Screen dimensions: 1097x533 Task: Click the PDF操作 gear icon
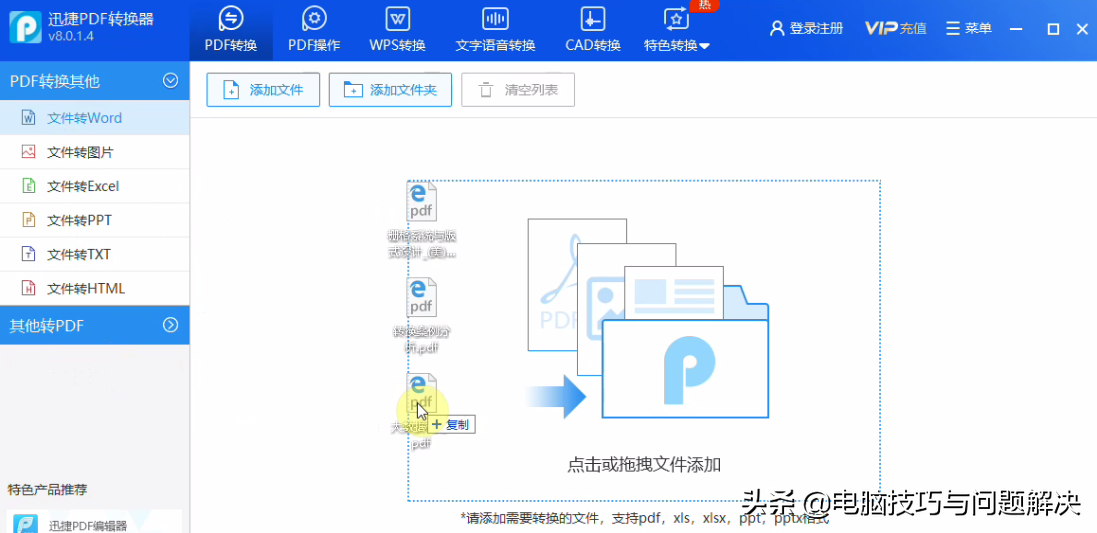tap(314, 17)
